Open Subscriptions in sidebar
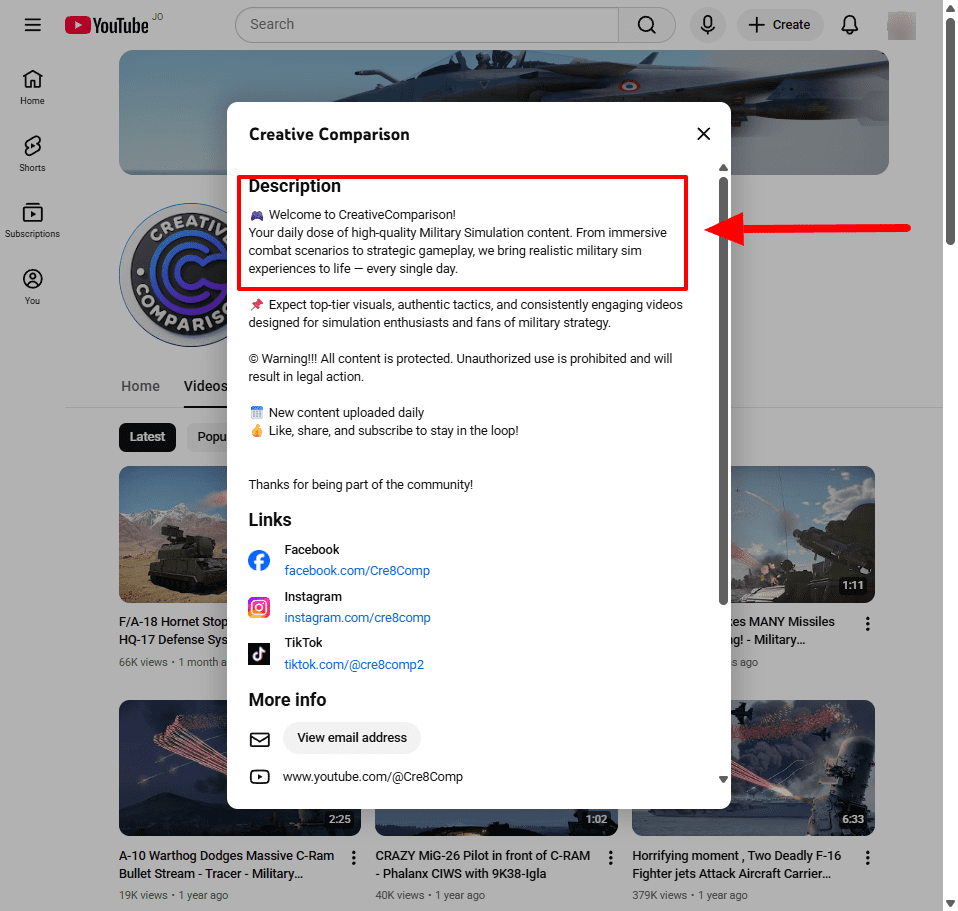The image size is (958, 911). point(32,220)
